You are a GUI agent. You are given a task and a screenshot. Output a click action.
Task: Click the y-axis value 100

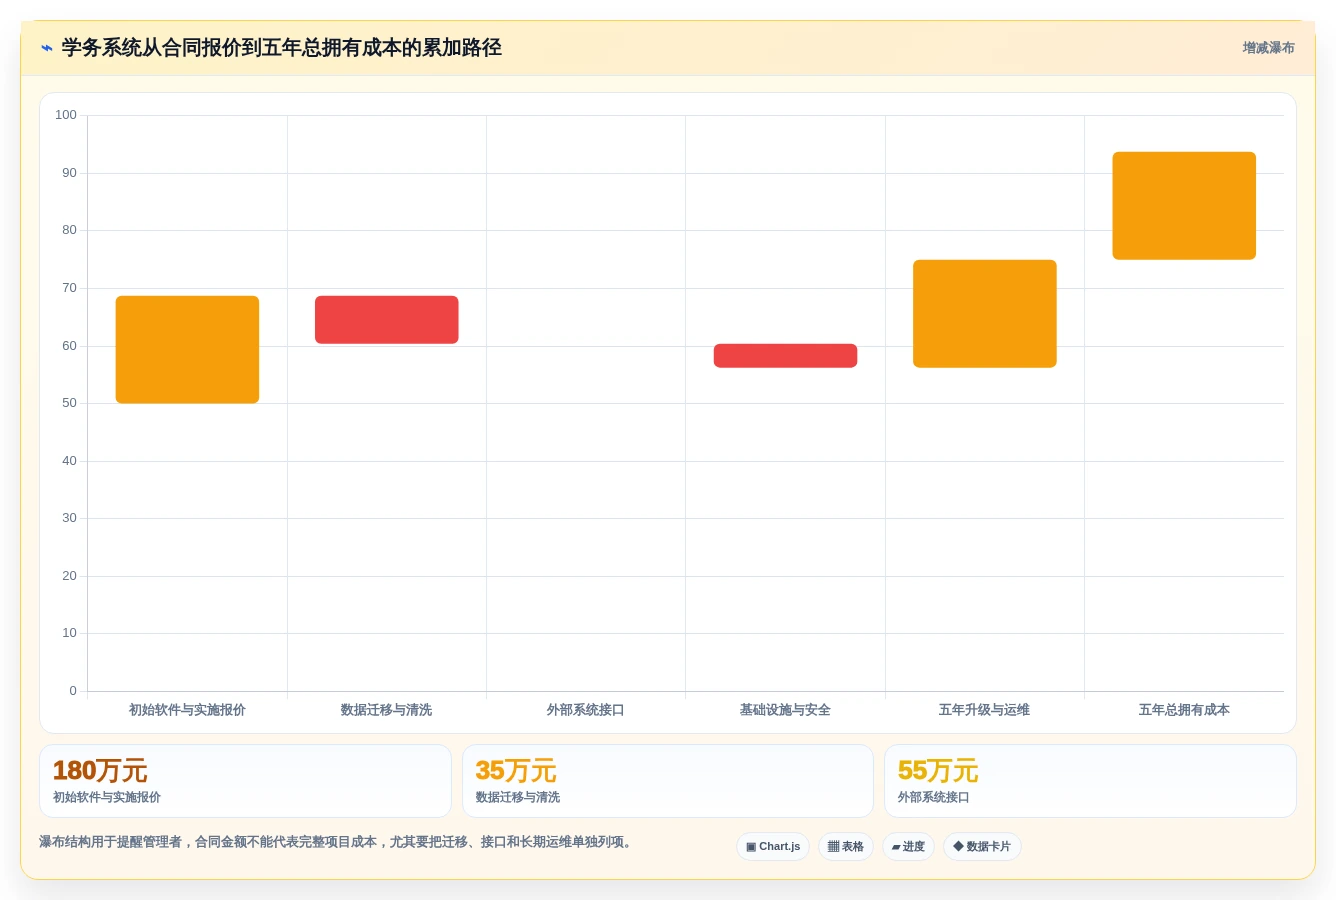tap(66, 115)
